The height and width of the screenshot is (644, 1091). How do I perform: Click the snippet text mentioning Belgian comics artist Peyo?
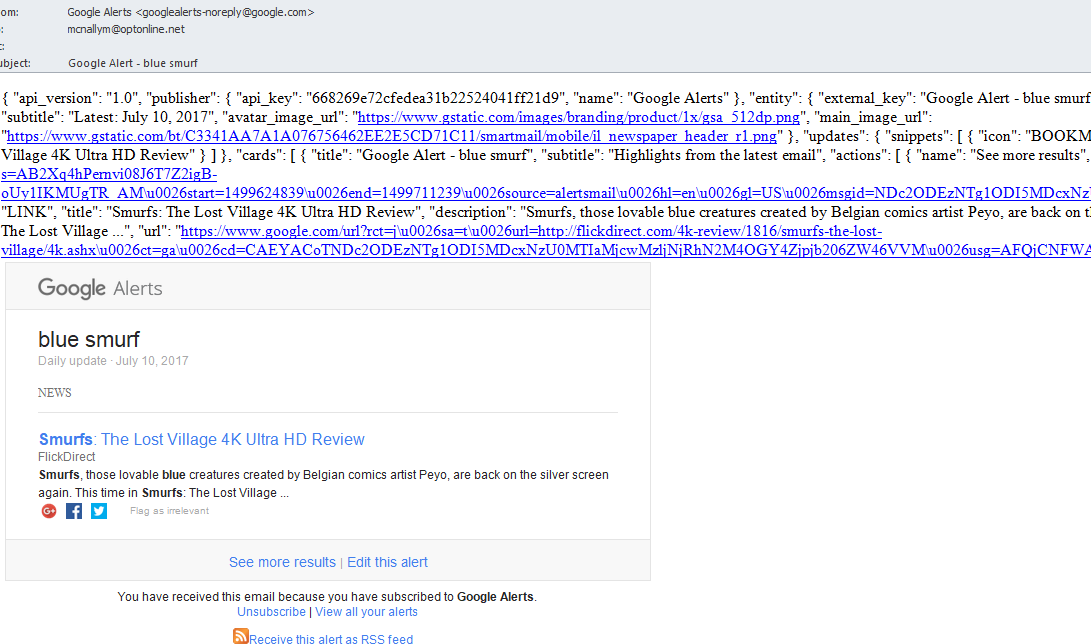tap(324, 484)
